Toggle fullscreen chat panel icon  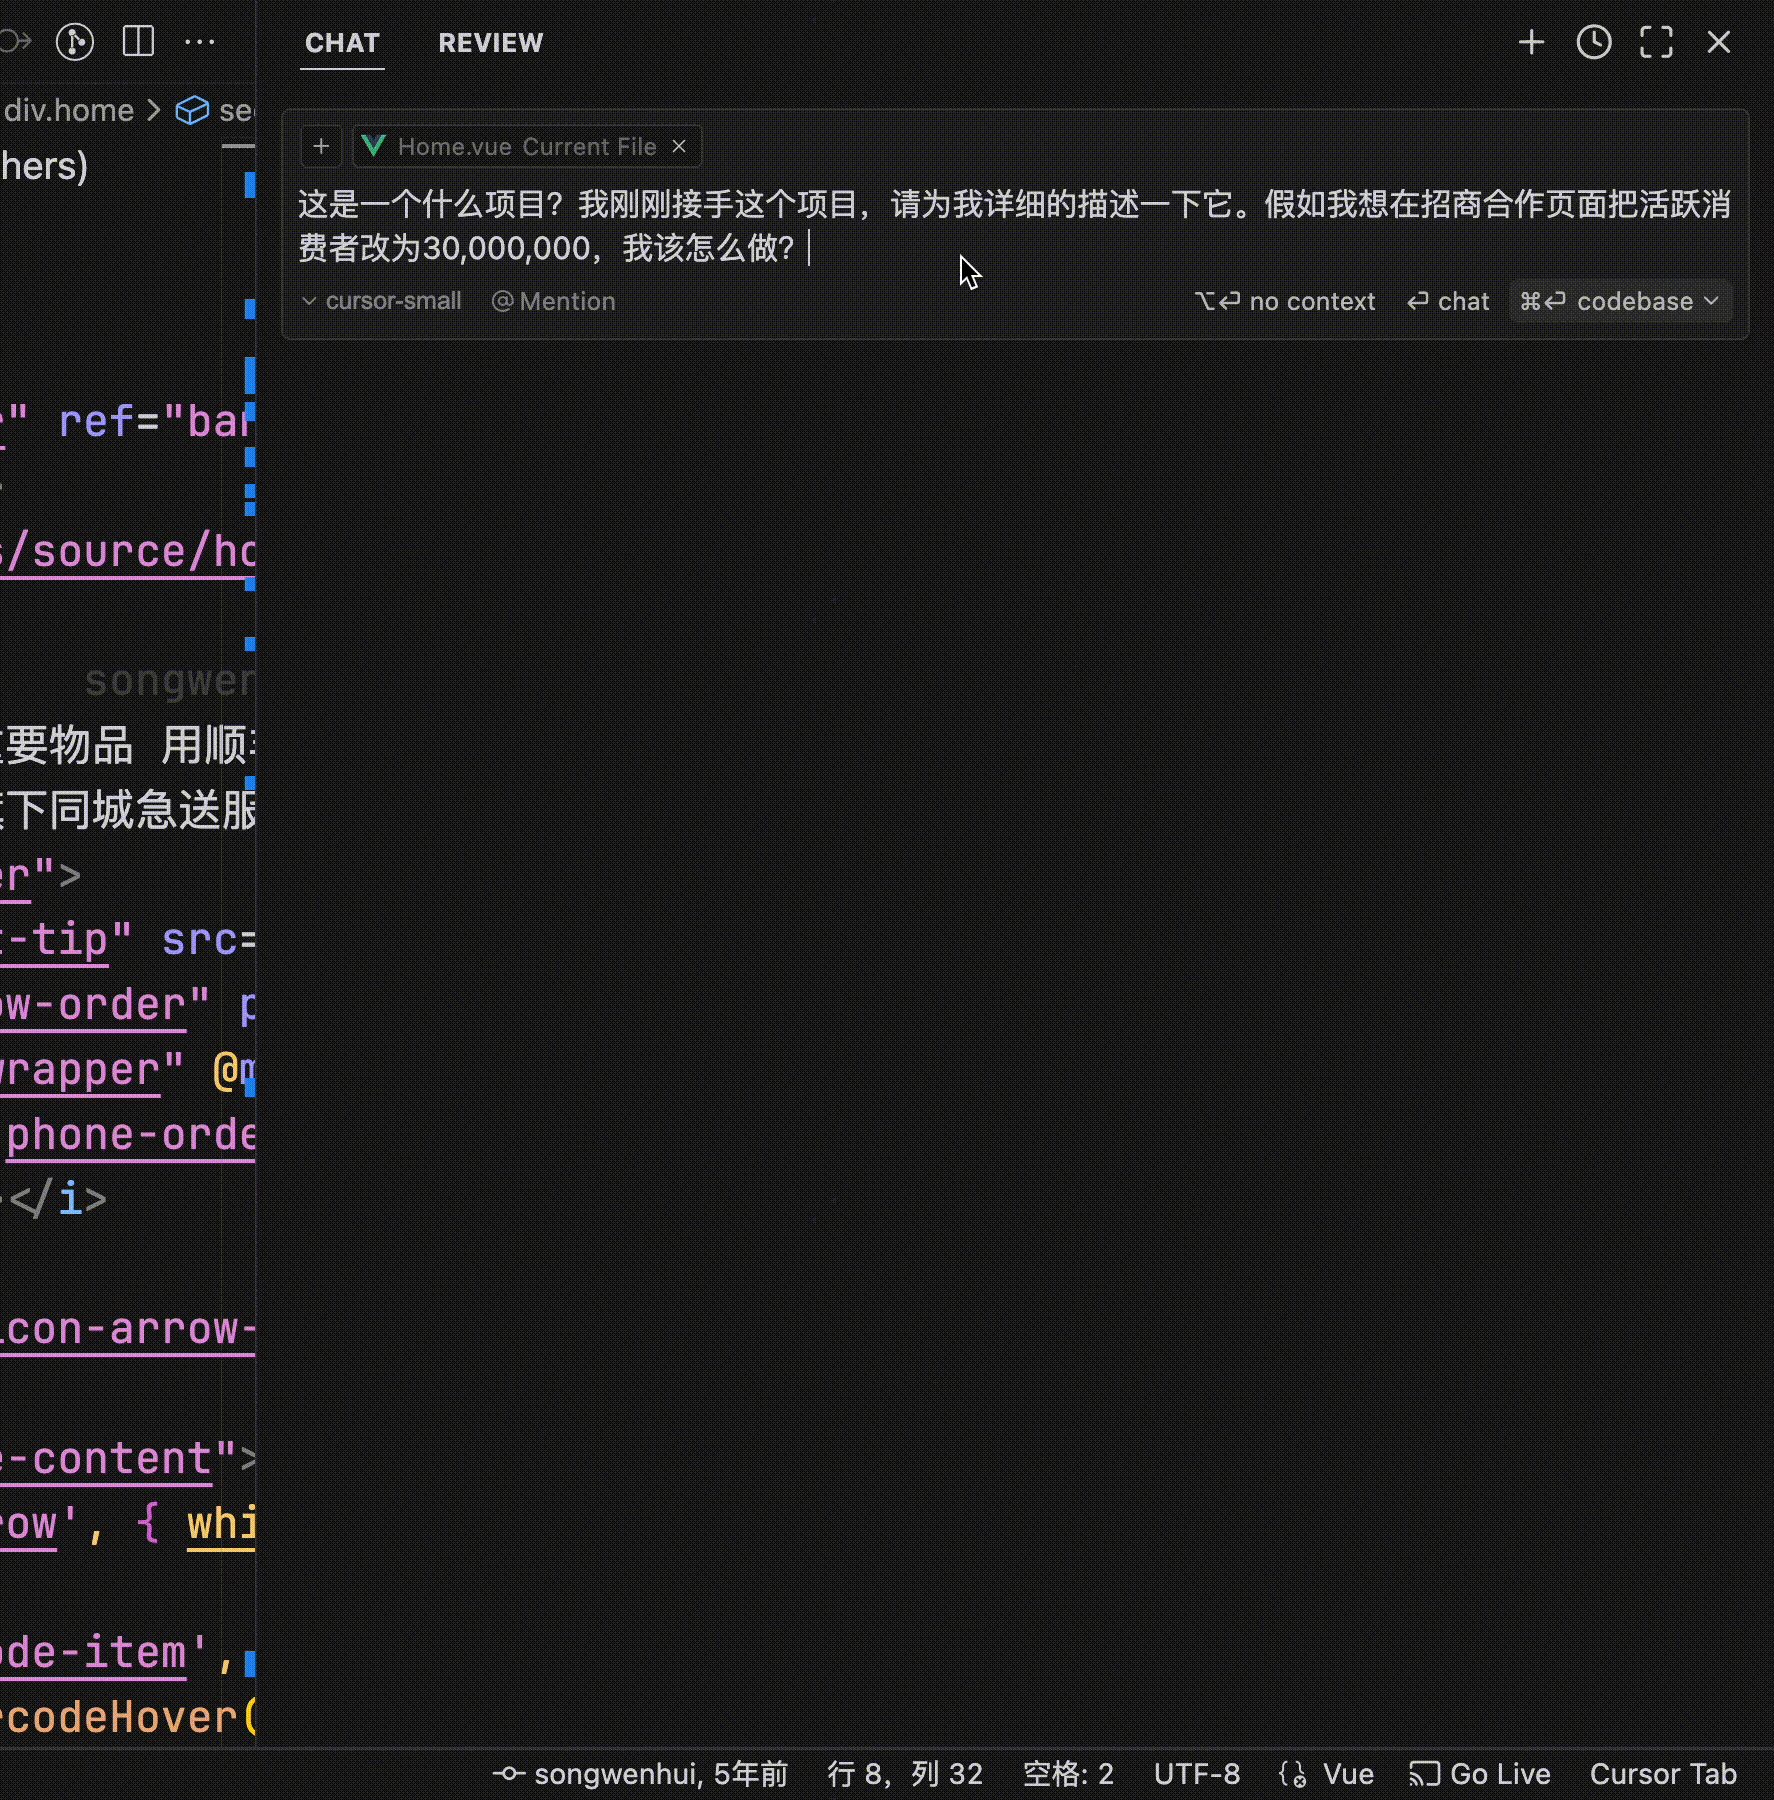(x=1656, y=42)
